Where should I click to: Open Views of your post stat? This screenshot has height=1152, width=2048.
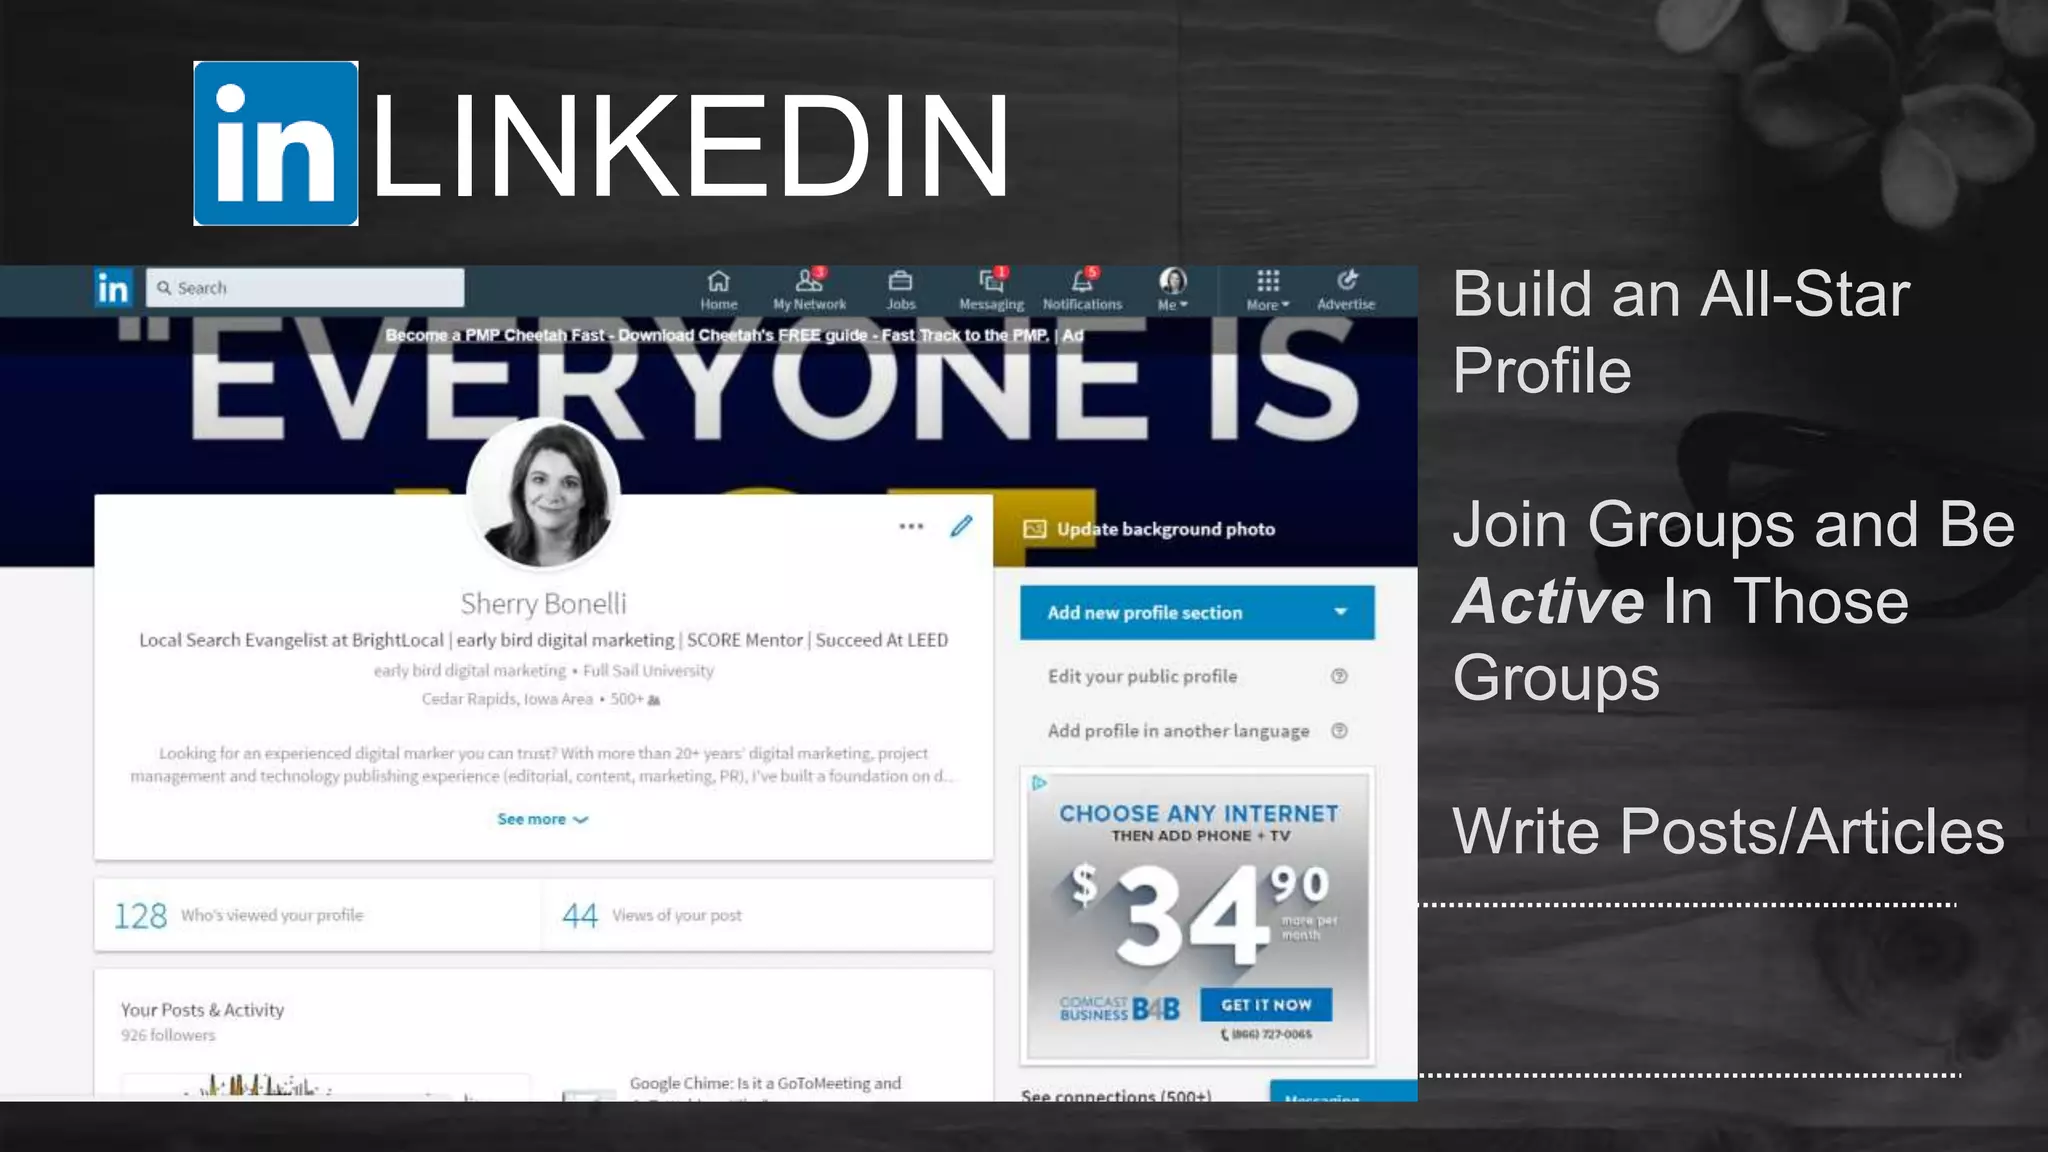pos(768,915)
